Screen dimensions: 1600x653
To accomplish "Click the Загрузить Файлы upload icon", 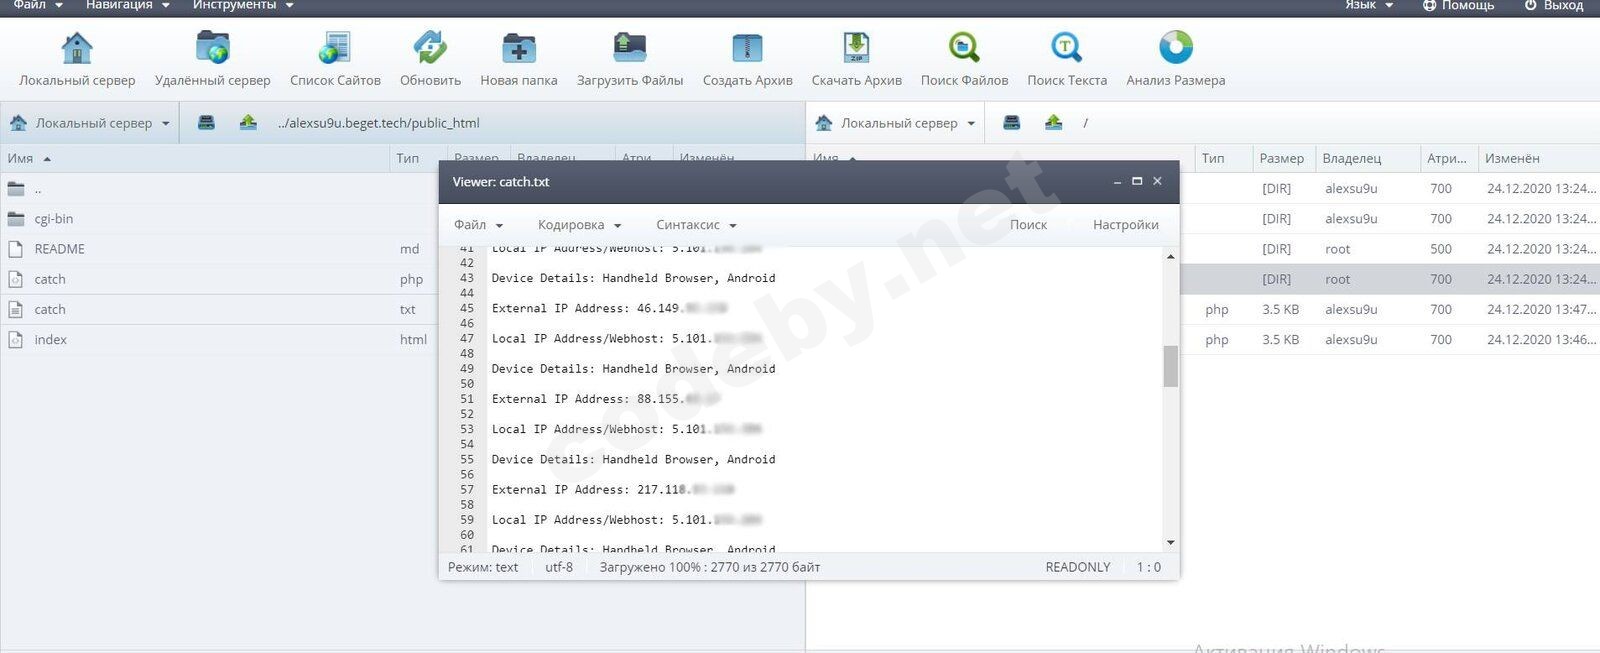I will click(x=630, y=48).
